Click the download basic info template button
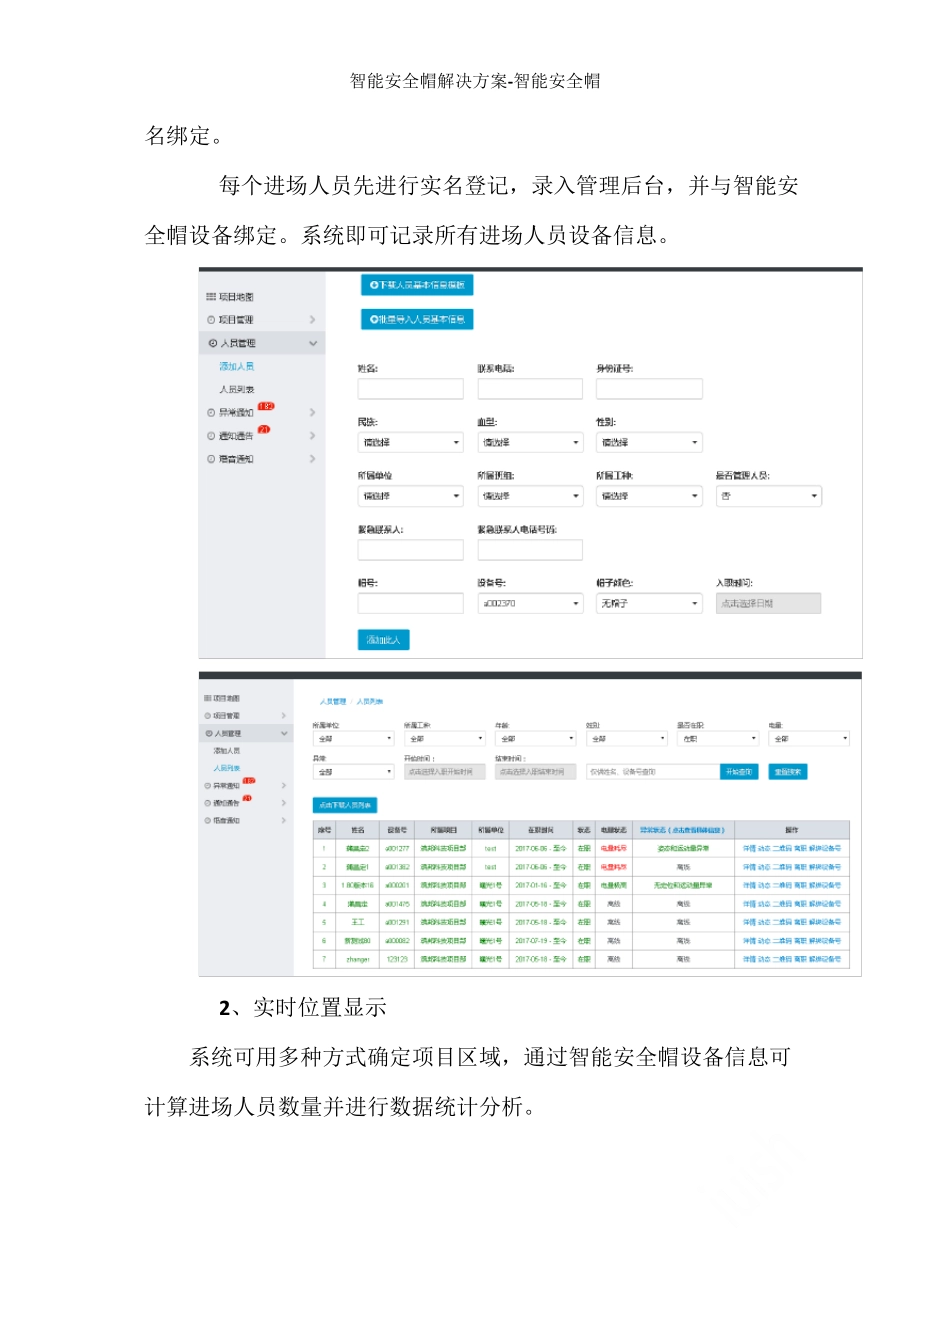Image resolution: width=950 pixels, height=1344 pixels. tap(417, 285)
